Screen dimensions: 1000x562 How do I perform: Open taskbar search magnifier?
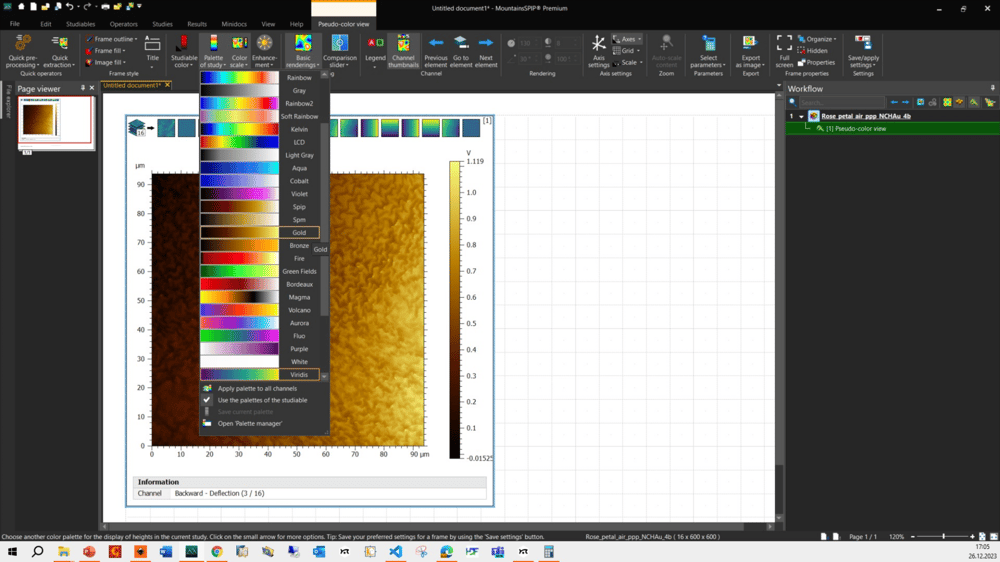tap(38, 552)
